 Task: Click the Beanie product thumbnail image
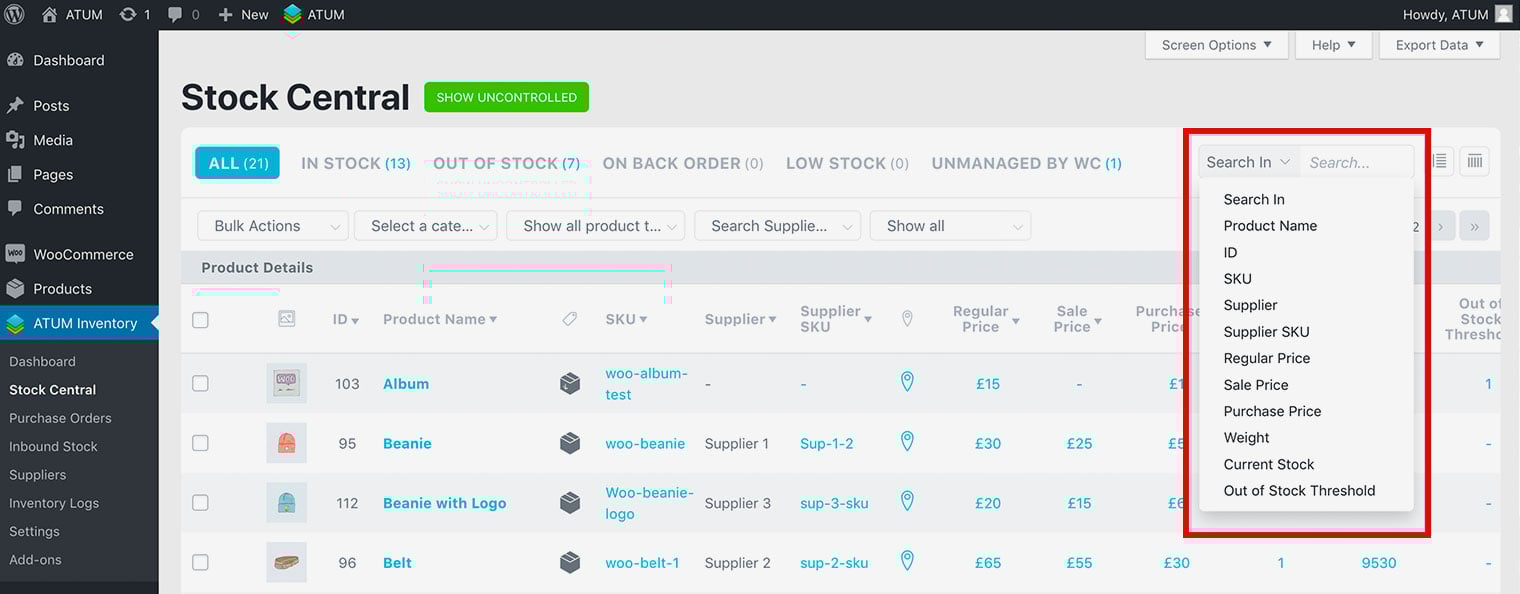tap(286, 443)
